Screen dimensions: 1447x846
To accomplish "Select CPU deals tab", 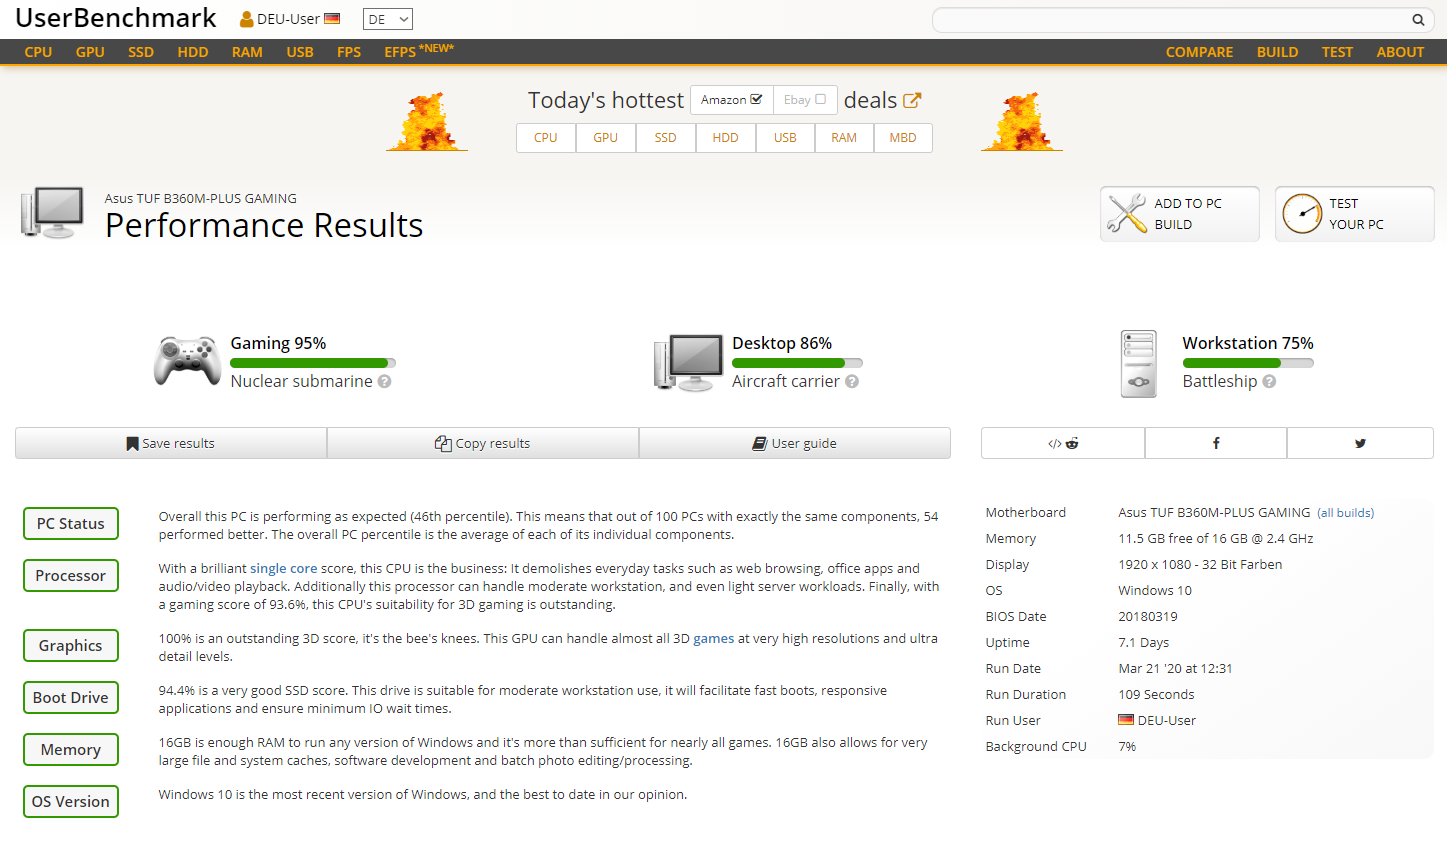I will pyautogui.click(x=546, y=138).
